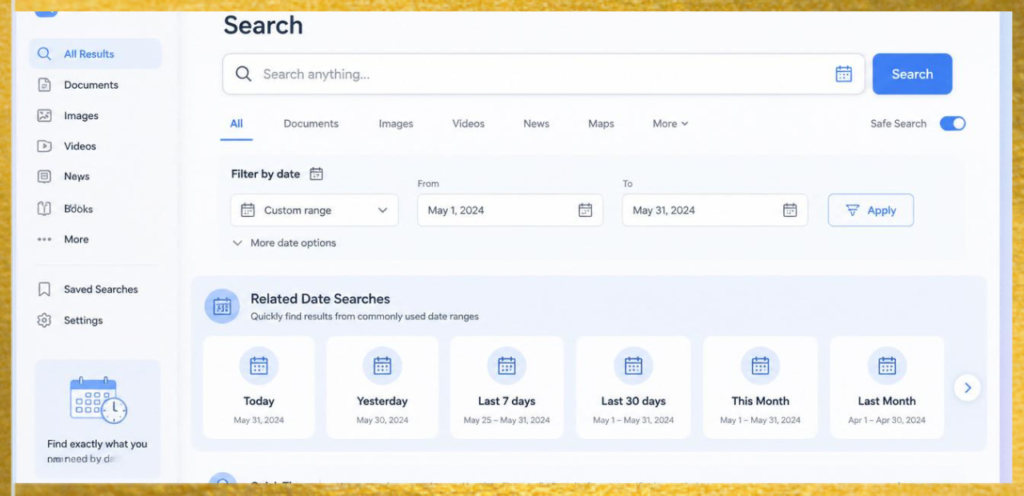Screen dimensions: 1024x496
Task: Click the calendar icon in the From field
Action: coord(585,210)
